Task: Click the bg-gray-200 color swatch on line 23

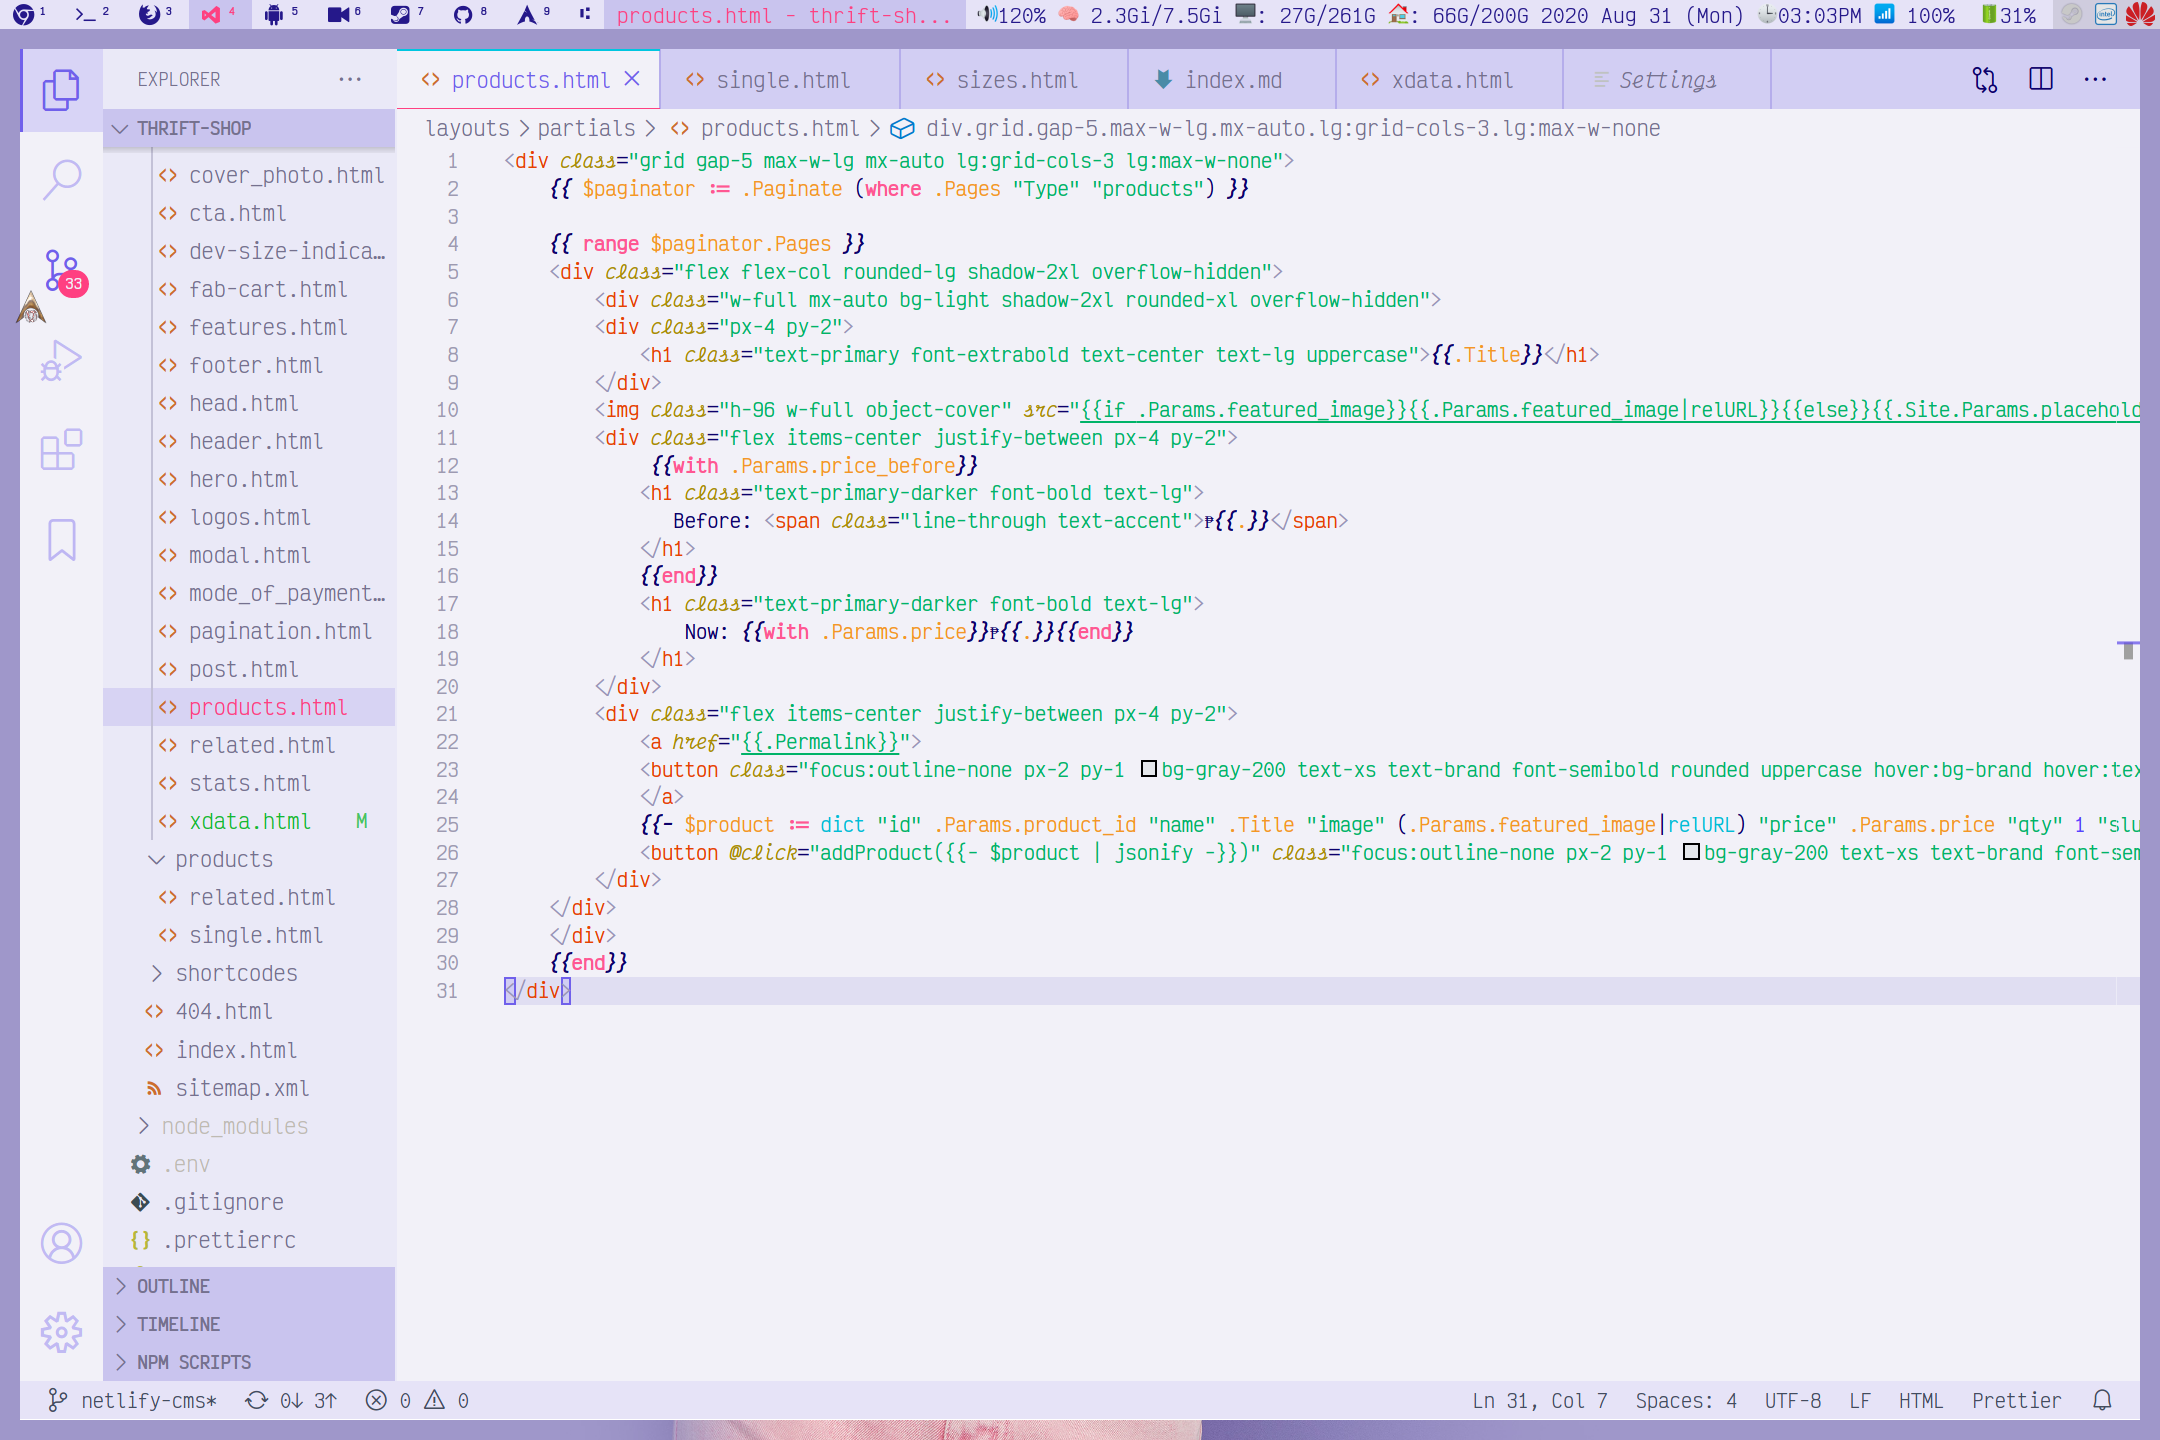Action: point(1149,769)
